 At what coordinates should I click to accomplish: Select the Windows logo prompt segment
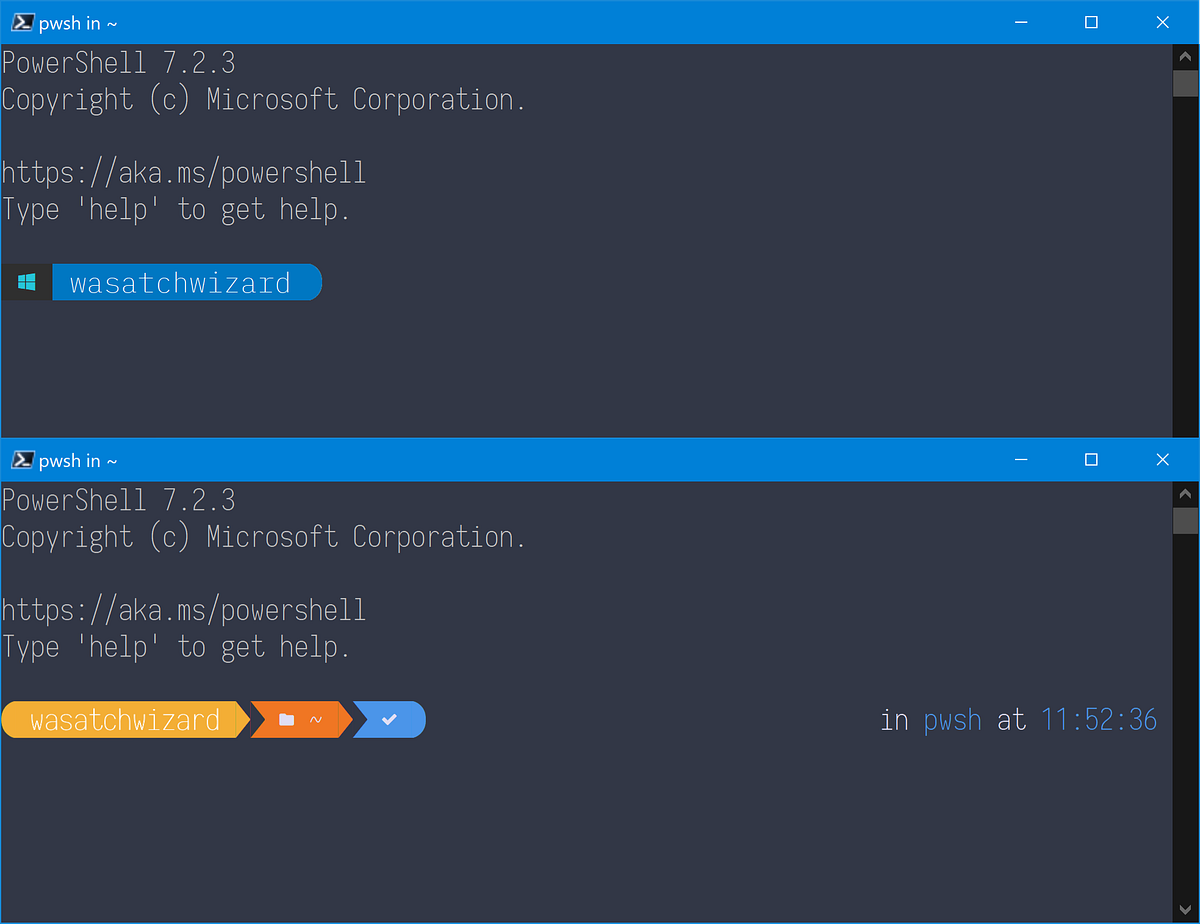pos(25,282)
